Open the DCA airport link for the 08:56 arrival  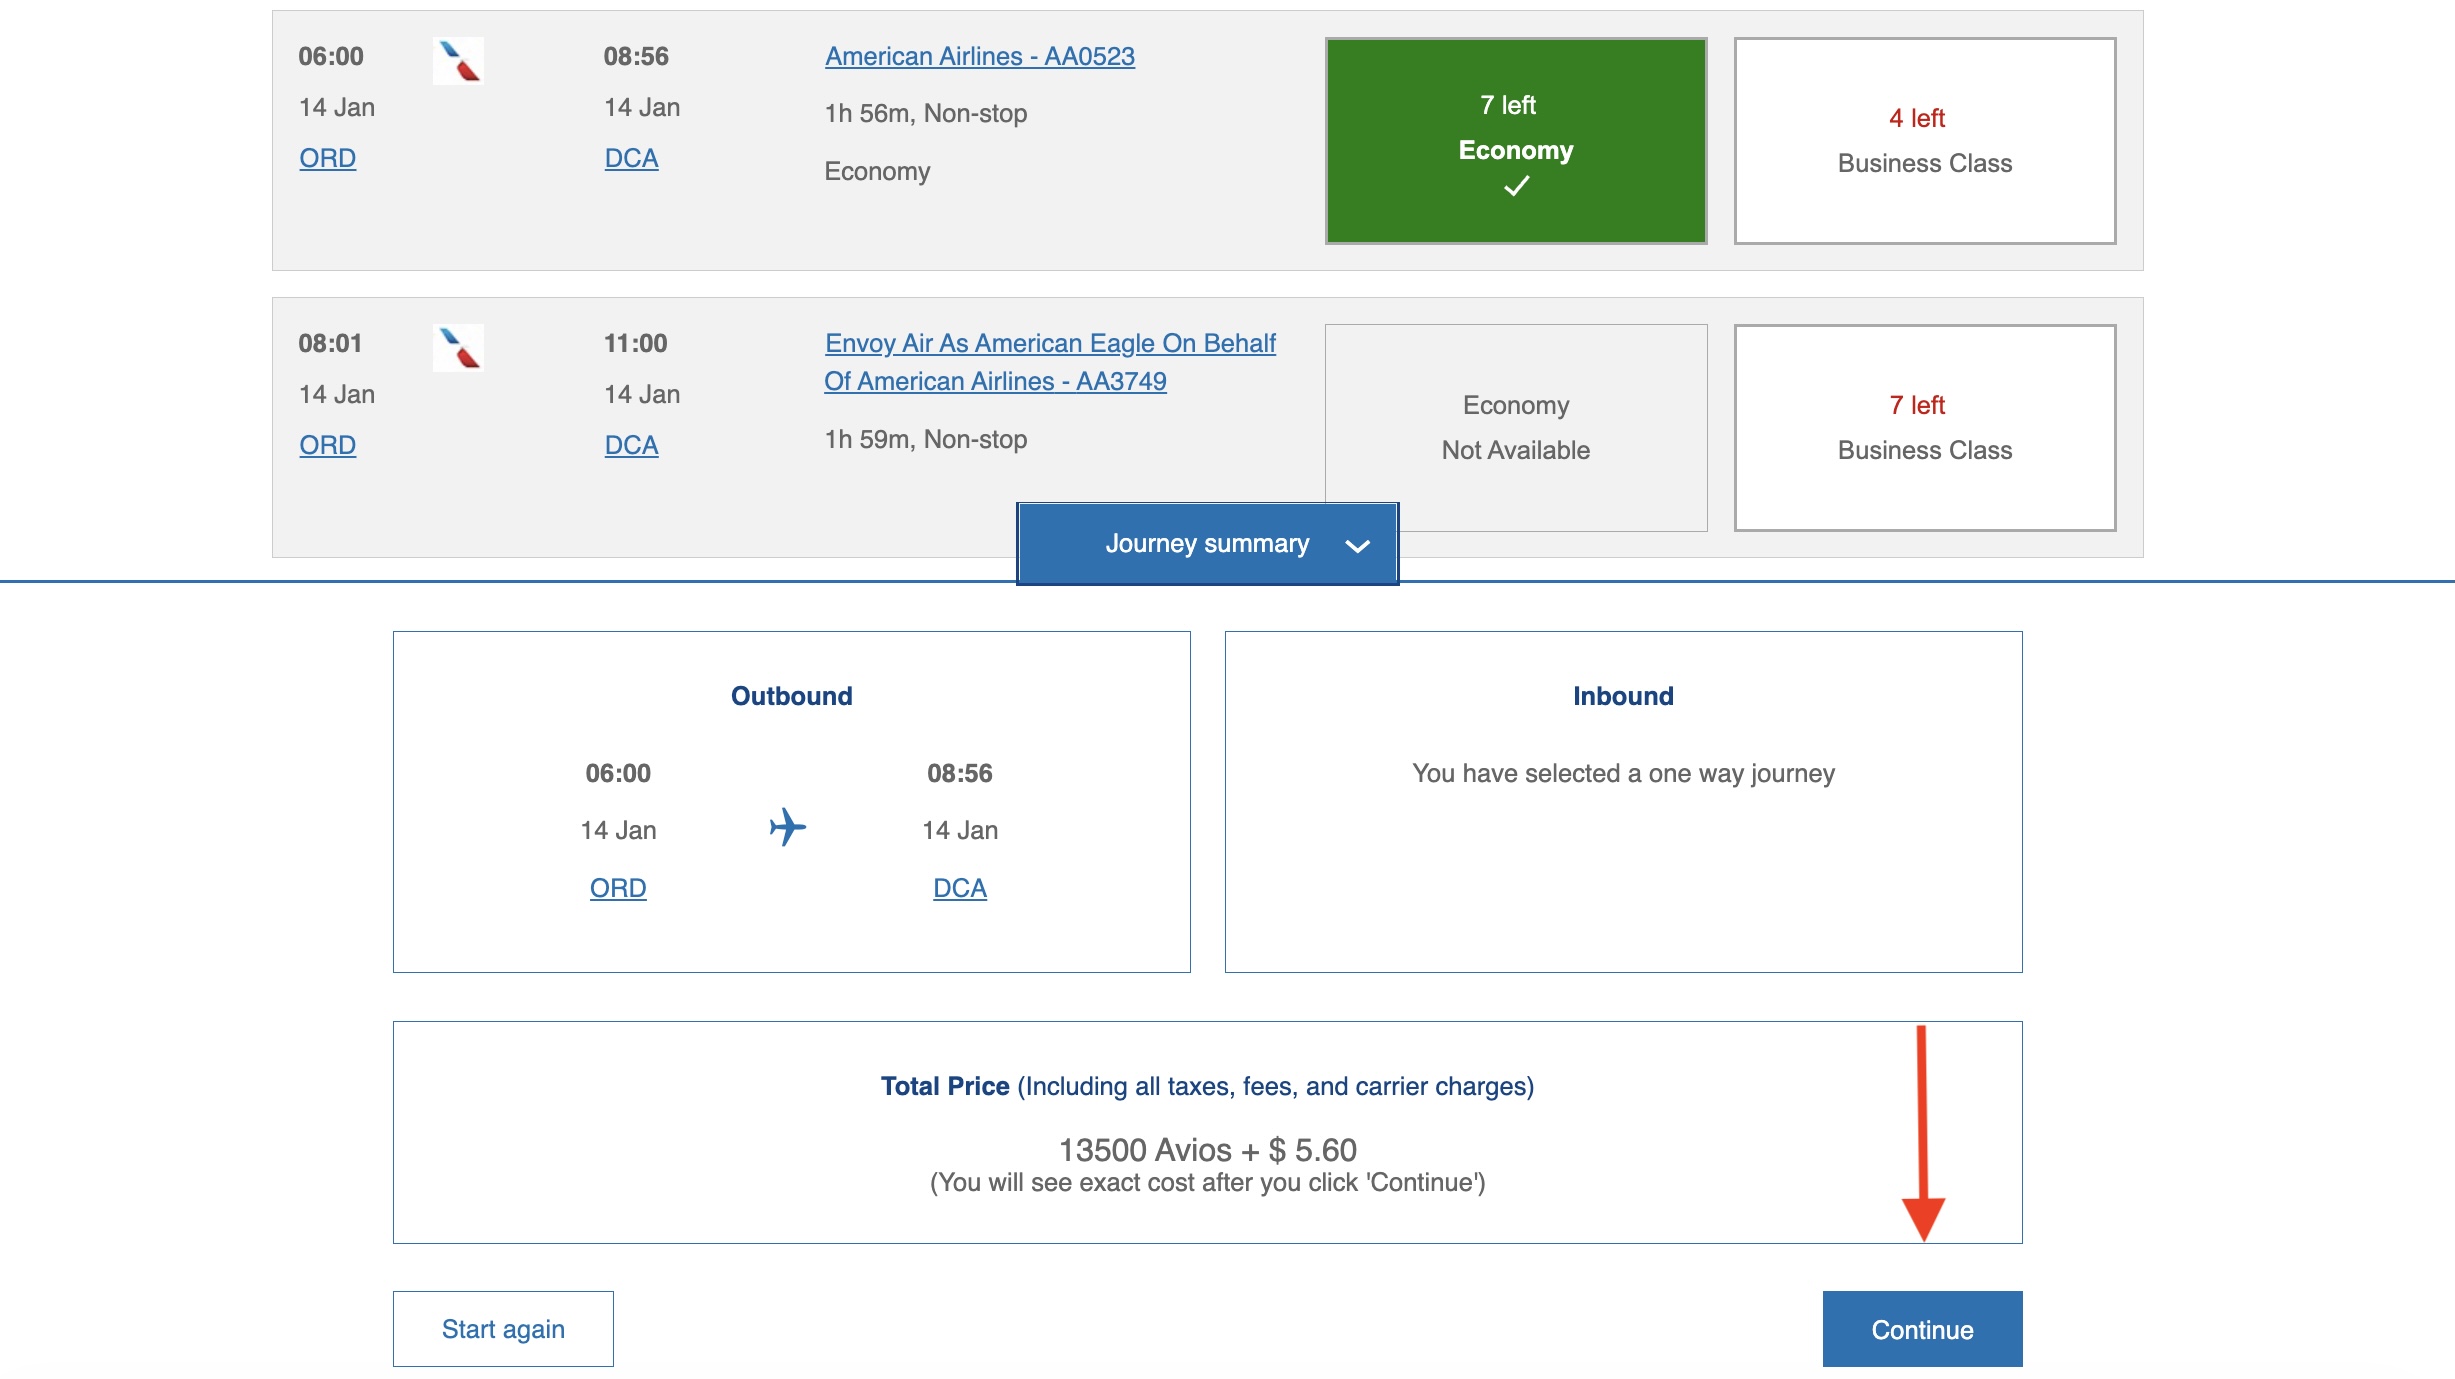pyautogui.click(x=632, y=158)
